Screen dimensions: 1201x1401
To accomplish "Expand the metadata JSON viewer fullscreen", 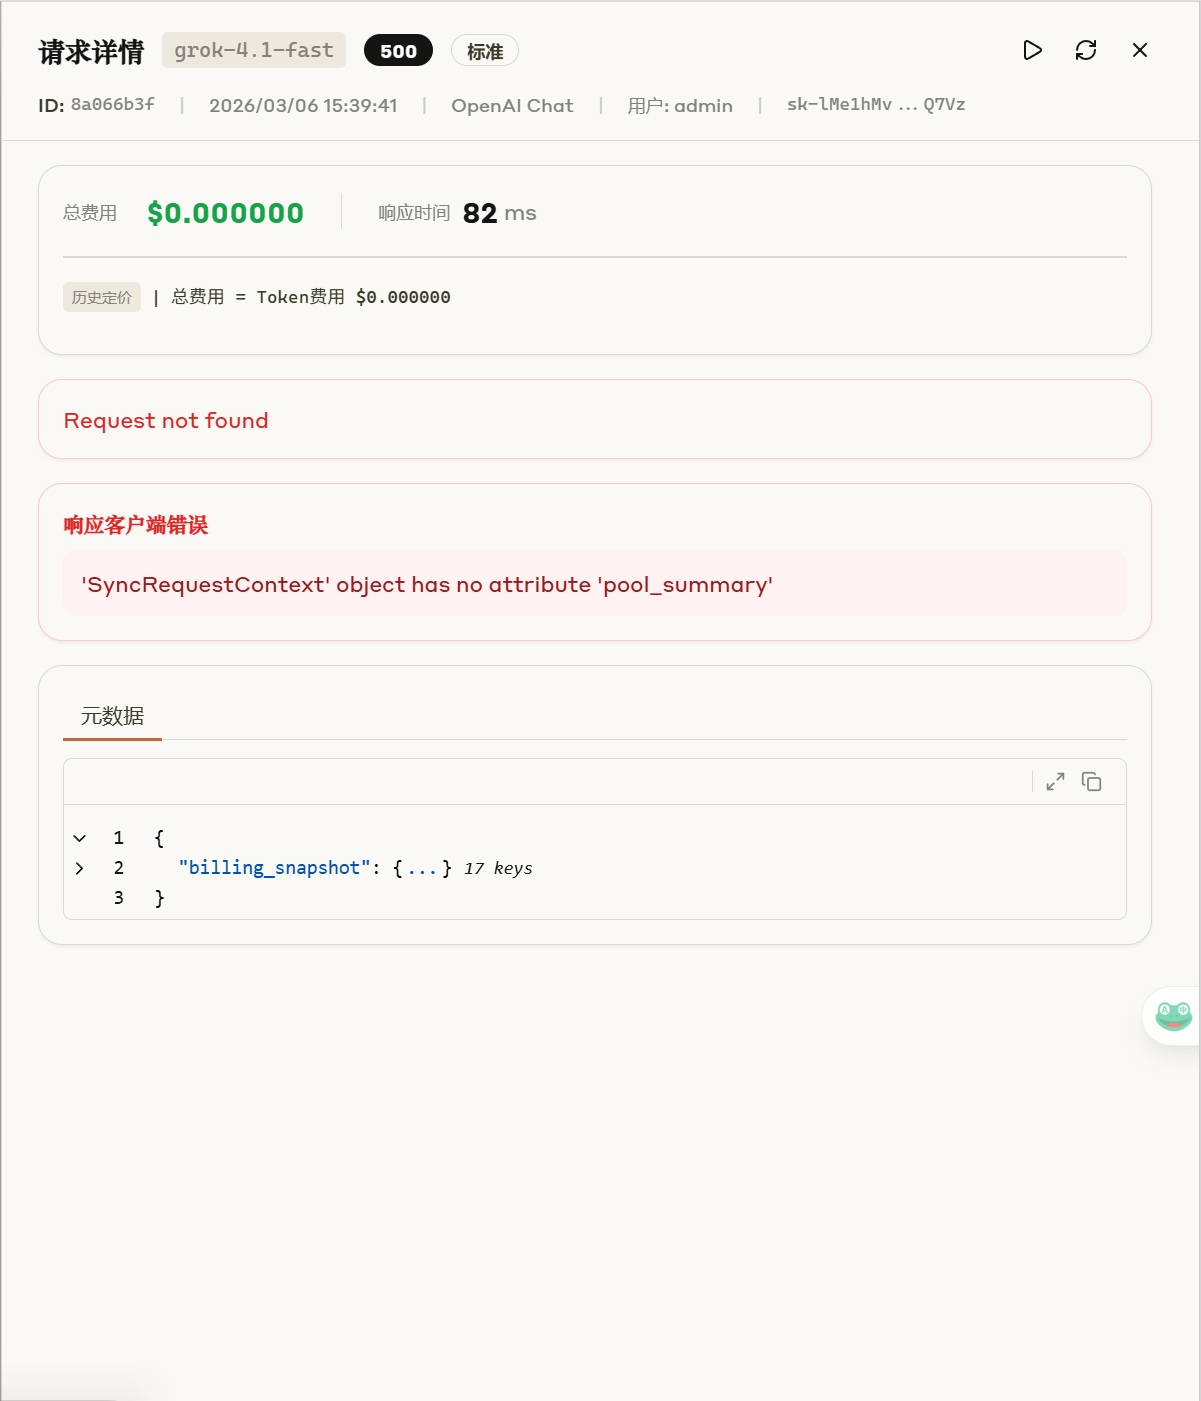I will pyautogui.click(x=1055, y=782).
